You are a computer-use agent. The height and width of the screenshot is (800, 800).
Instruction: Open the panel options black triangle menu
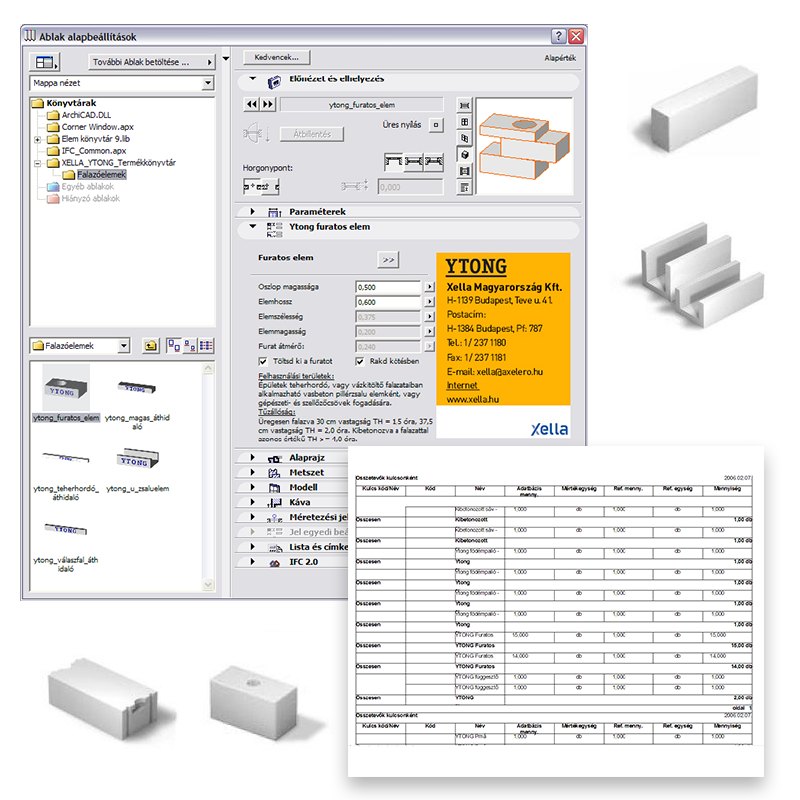click(226, 59)
